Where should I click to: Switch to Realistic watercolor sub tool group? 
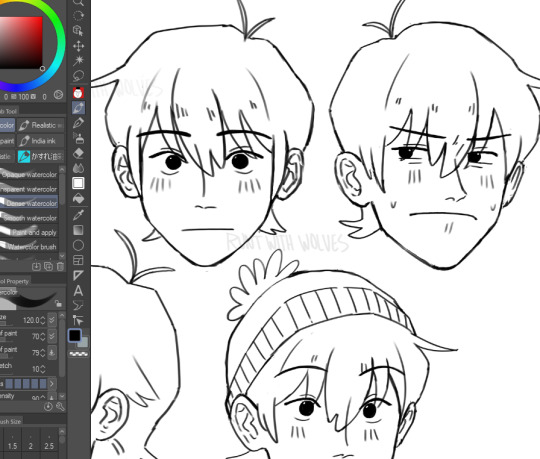(x=41, y=125)
